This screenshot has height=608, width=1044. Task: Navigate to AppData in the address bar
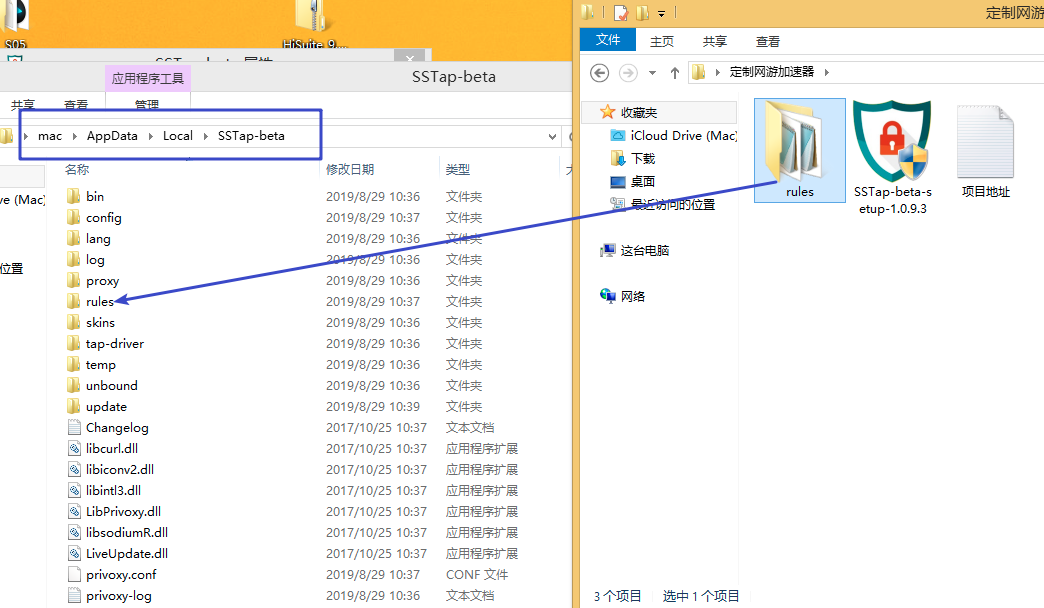click(112, 136)
